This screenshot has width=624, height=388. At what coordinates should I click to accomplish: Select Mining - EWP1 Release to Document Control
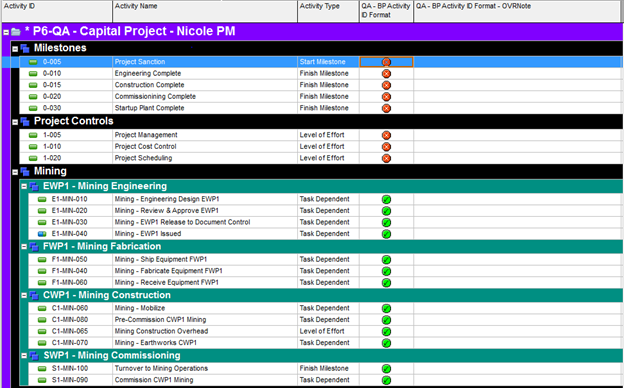(x=182, y=222)
